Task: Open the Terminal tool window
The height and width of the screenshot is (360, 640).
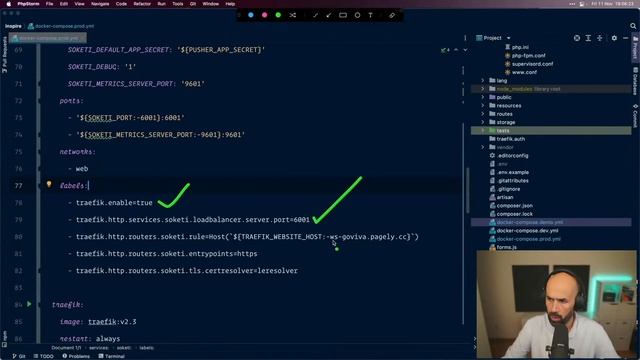Action: pyautogui.click(x=111, y=356)
